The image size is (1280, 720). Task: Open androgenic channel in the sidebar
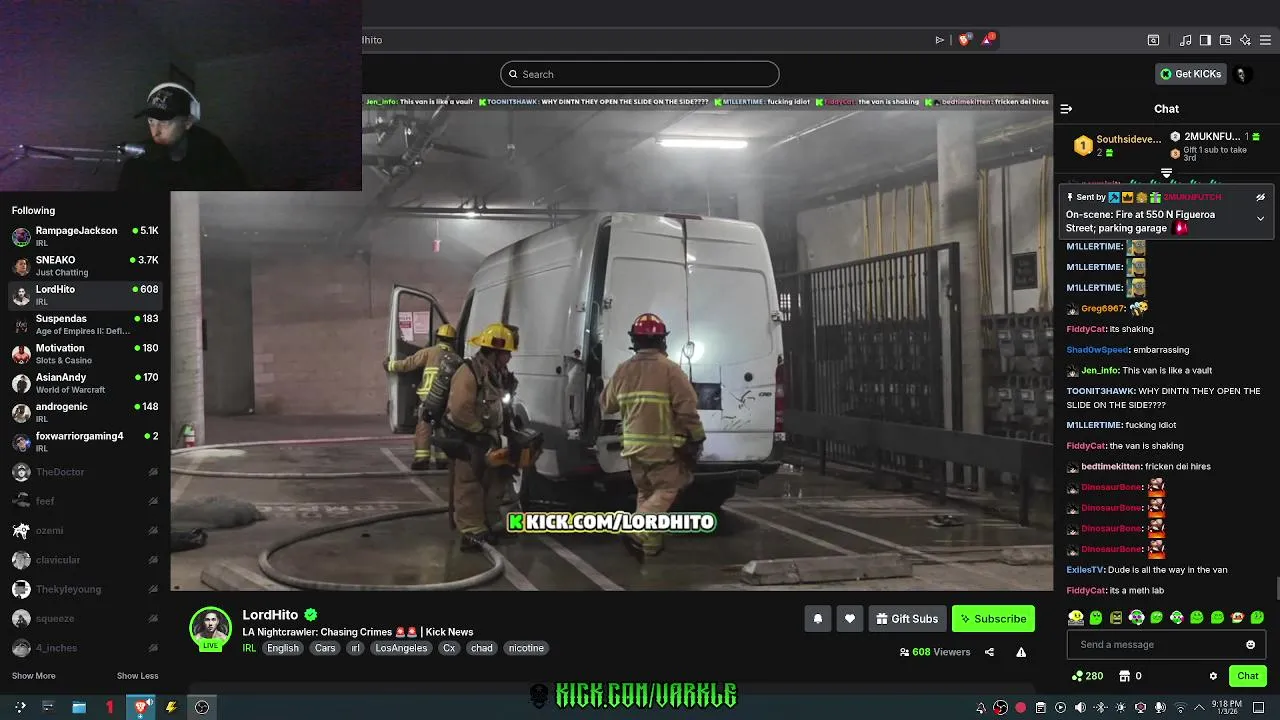coord(85,412)
